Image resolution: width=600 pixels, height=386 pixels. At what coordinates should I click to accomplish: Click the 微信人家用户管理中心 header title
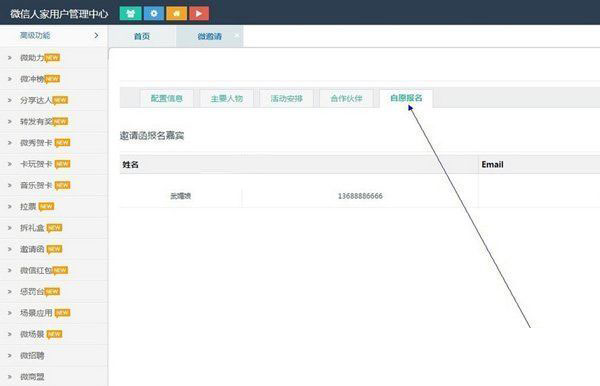(59, 14)
